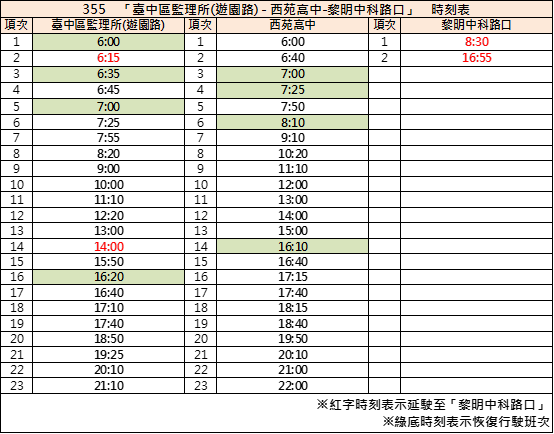The image size is (554, 434).
Task: Select the 355 route timetable title
Action: point(276,10)
